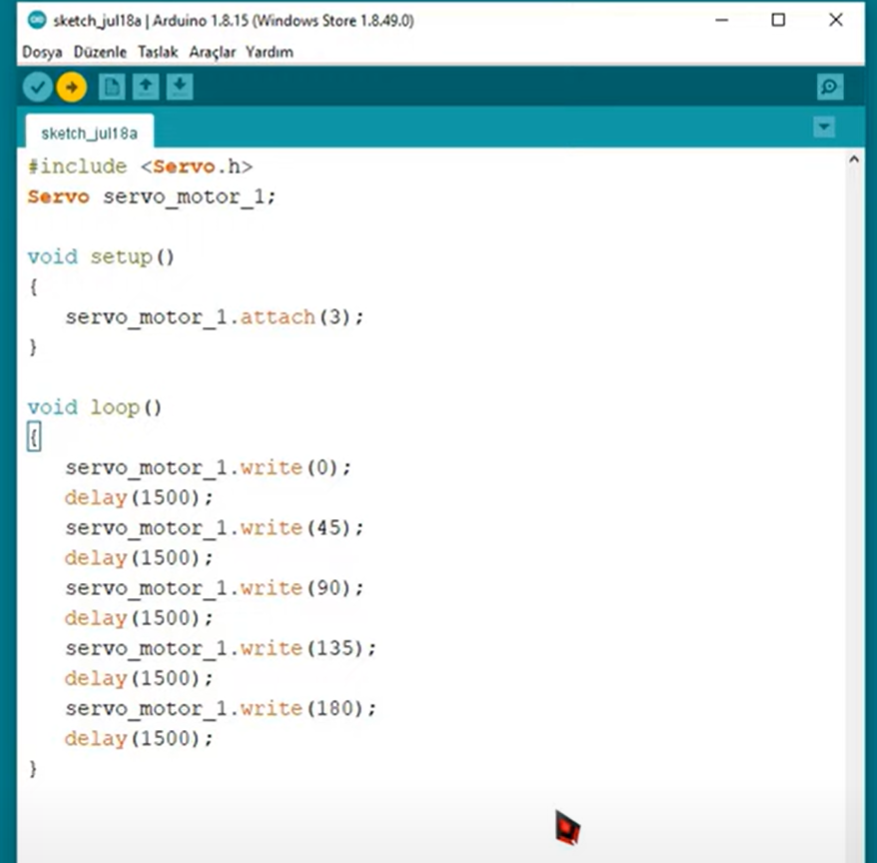Viewport: 877px width, 863px height.
Task: Expand the tab options dropdown arrow
Action: (824, 127)
